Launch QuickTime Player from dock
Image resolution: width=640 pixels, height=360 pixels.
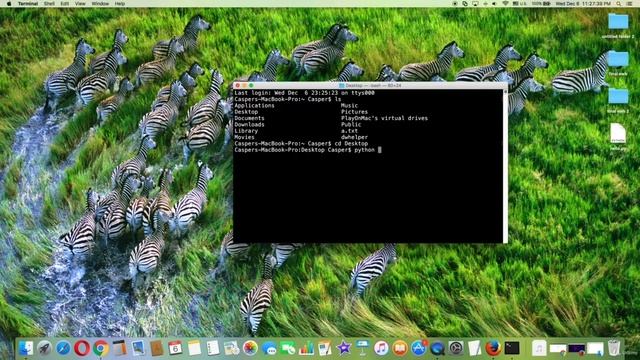click(437, 348)
